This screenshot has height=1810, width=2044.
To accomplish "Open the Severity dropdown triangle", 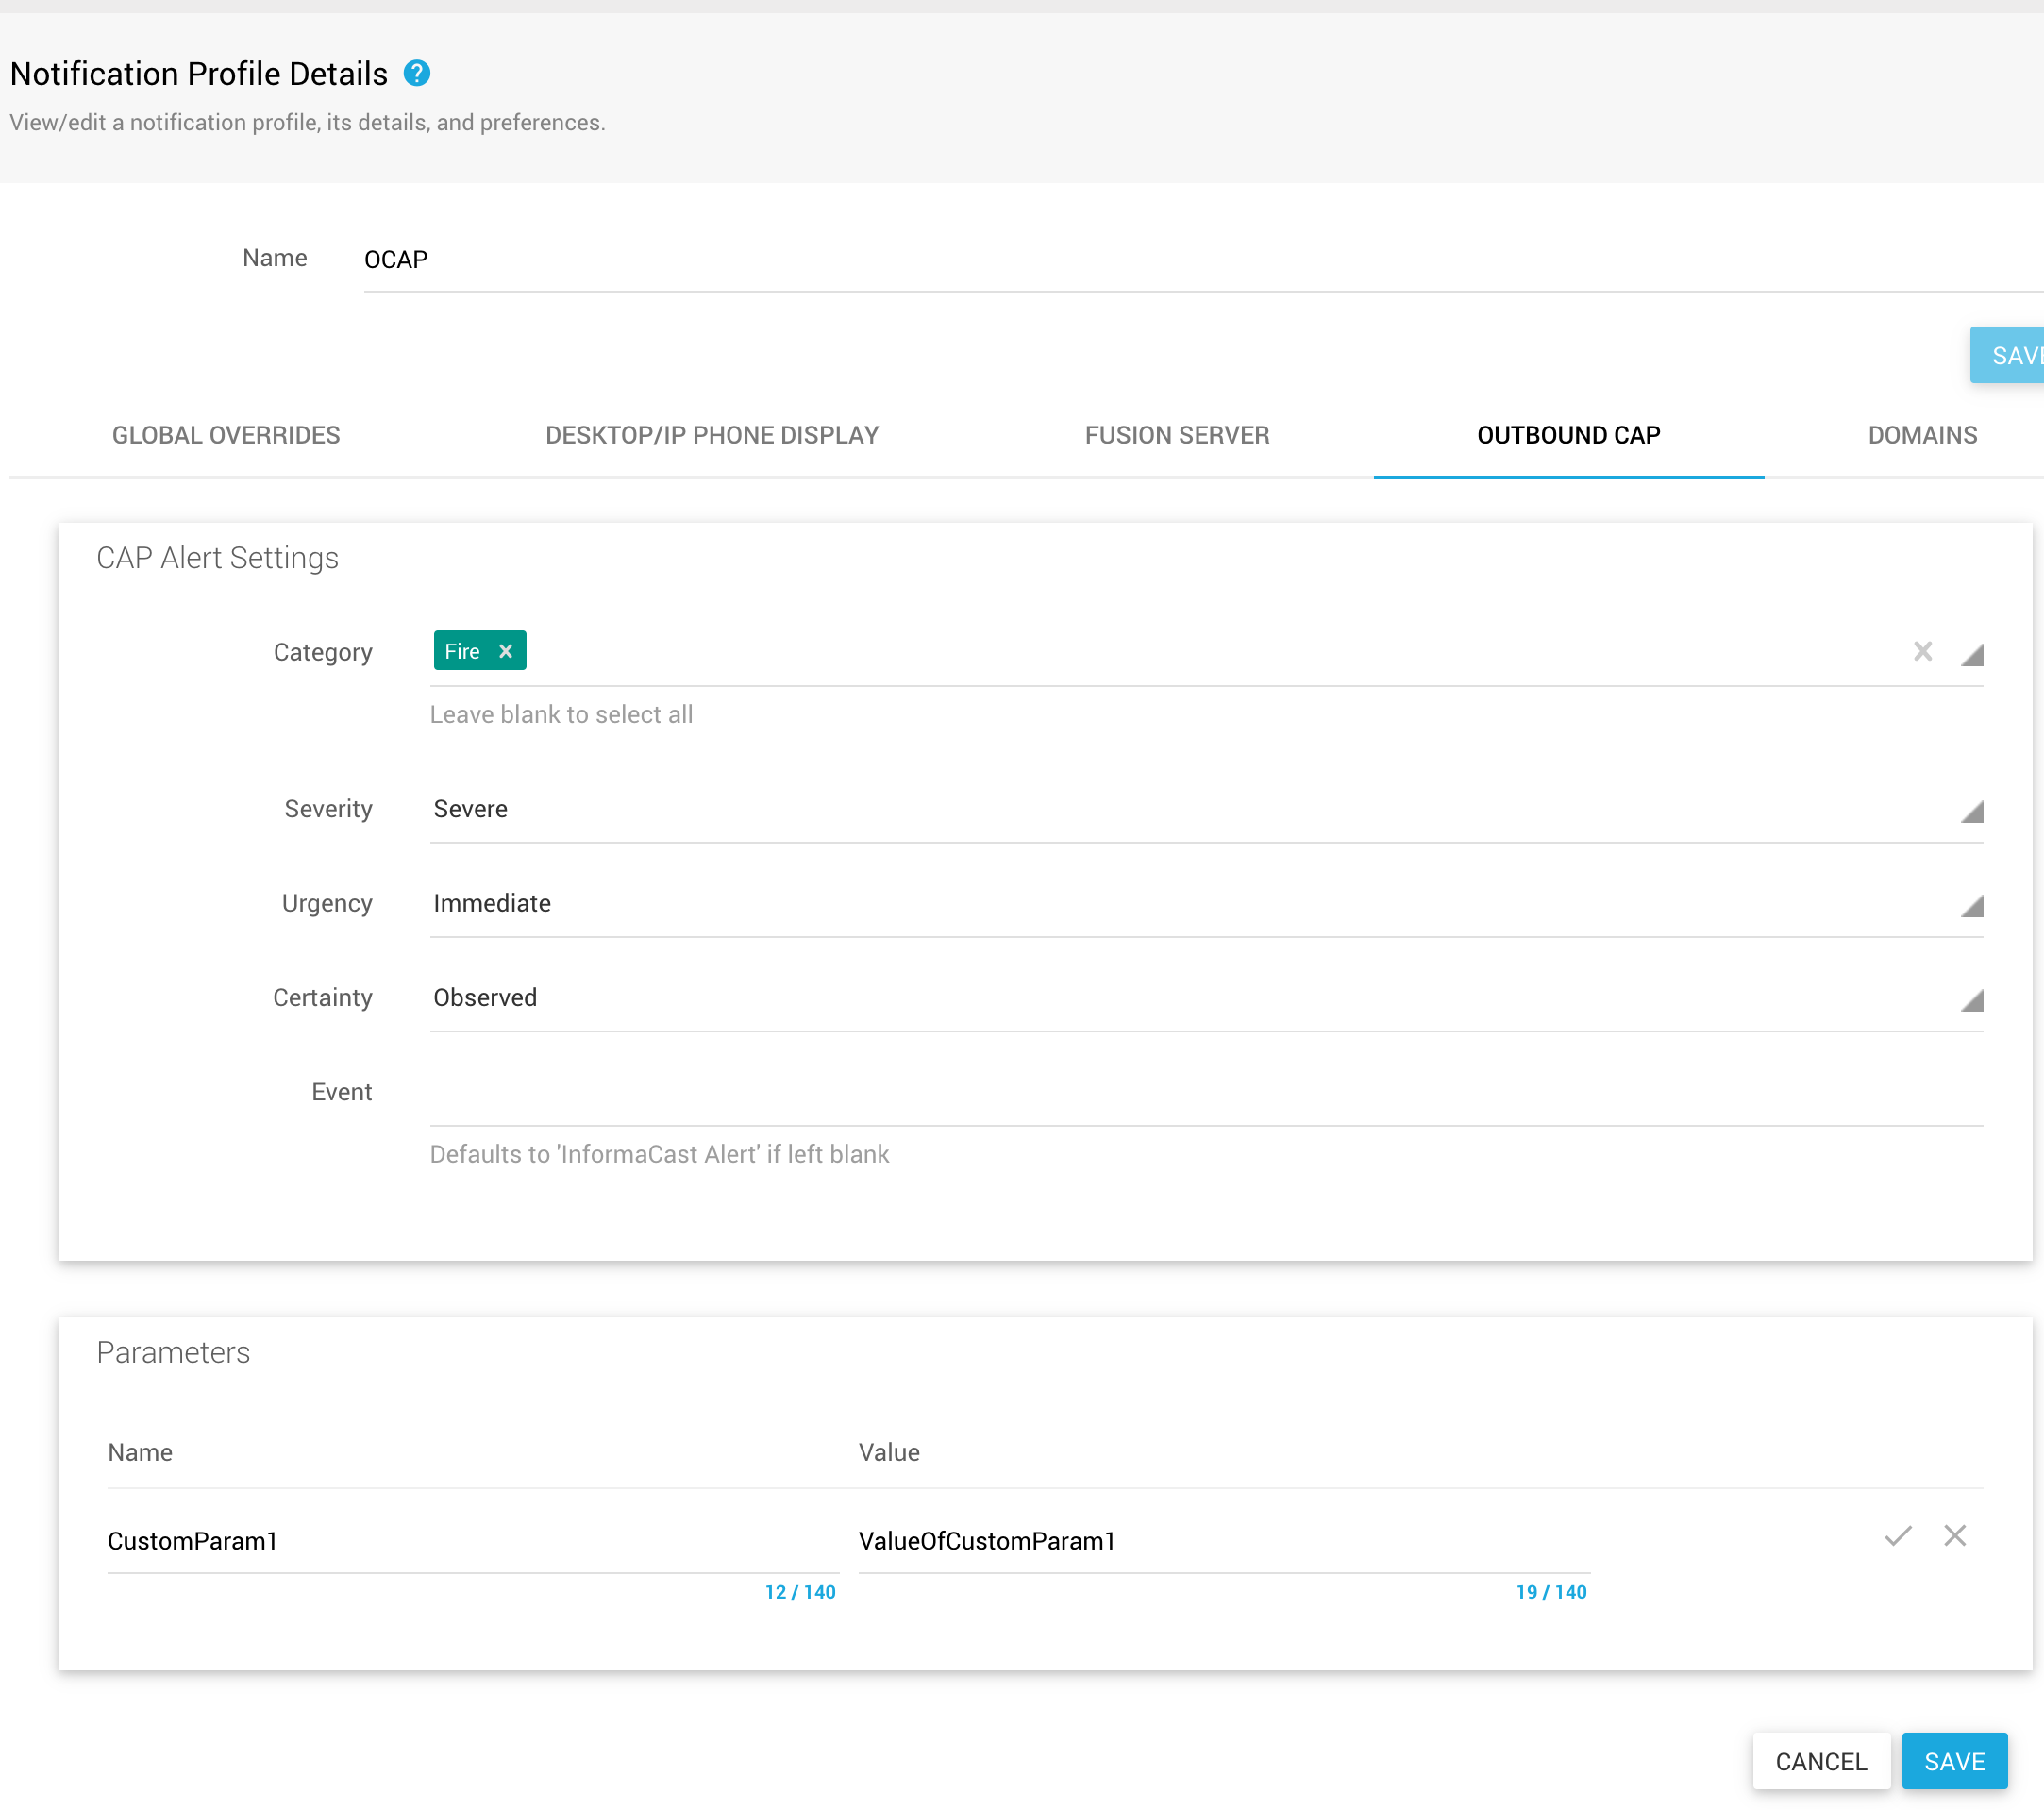I will [1971, 812].
